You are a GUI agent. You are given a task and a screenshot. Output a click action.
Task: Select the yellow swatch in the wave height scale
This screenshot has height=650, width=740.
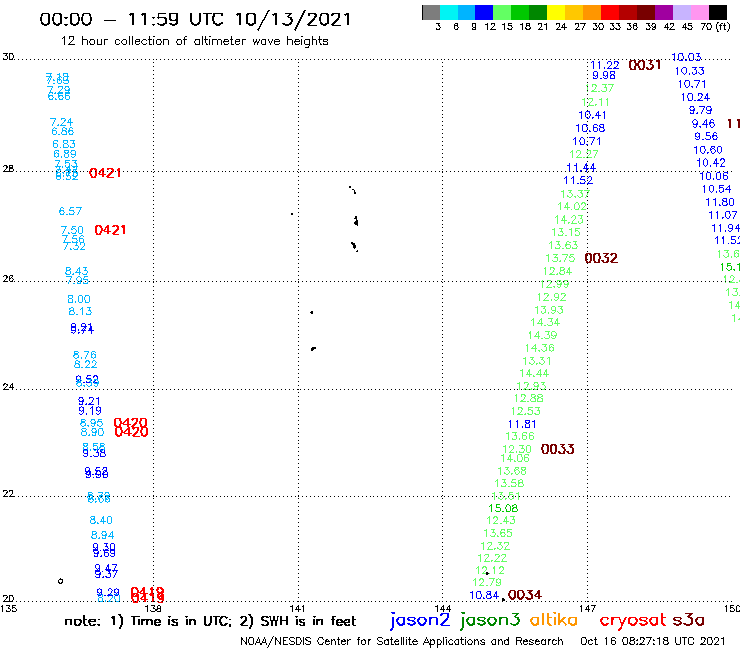click(556, 12)
